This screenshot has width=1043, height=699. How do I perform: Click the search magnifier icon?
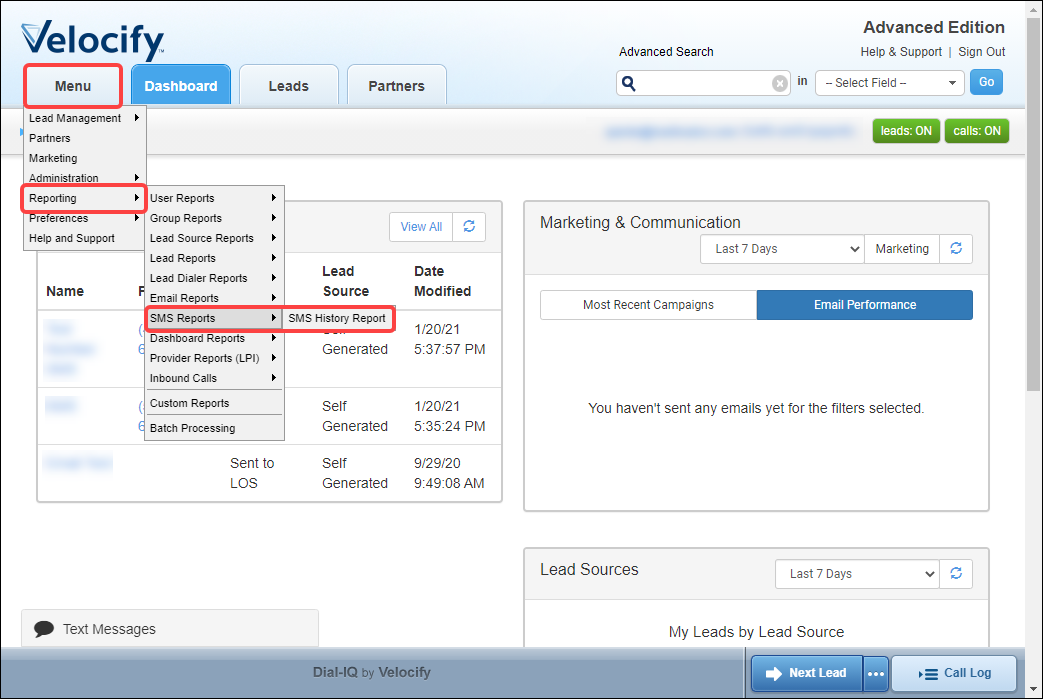coord(629,83)
